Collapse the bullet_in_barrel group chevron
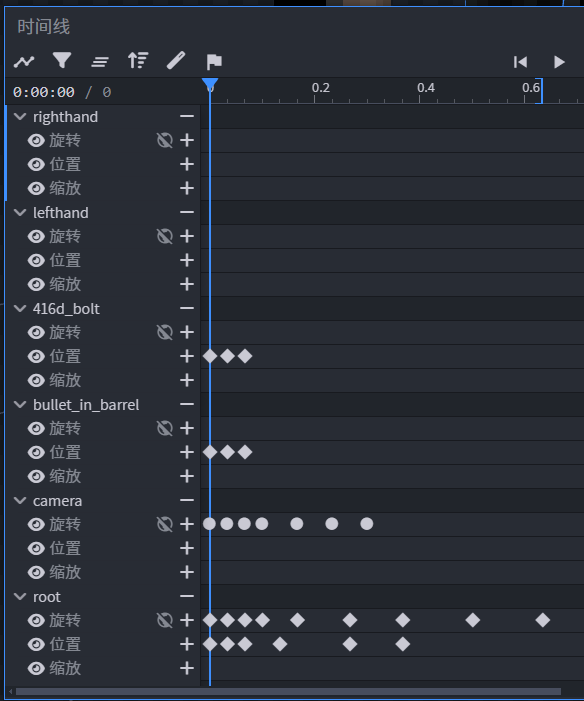 20,405
